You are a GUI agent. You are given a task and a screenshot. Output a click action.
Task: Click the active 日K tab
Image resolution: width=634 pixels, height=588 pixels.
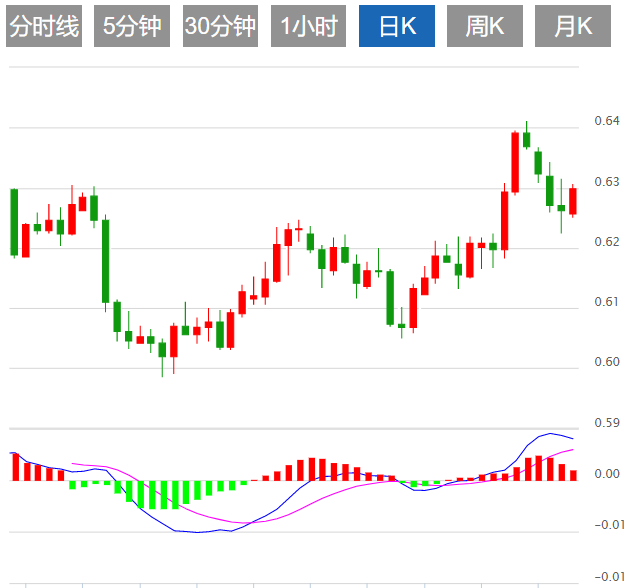pos(397,27)
